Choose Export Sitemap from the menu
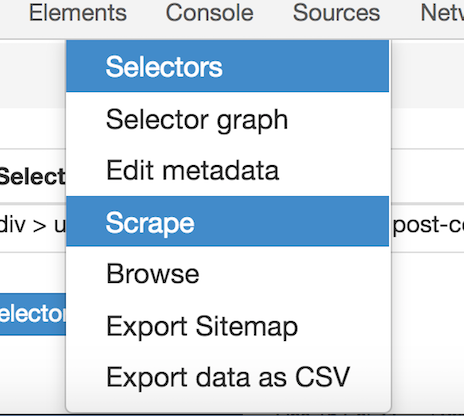464x416 pixels. coord(227,326)
